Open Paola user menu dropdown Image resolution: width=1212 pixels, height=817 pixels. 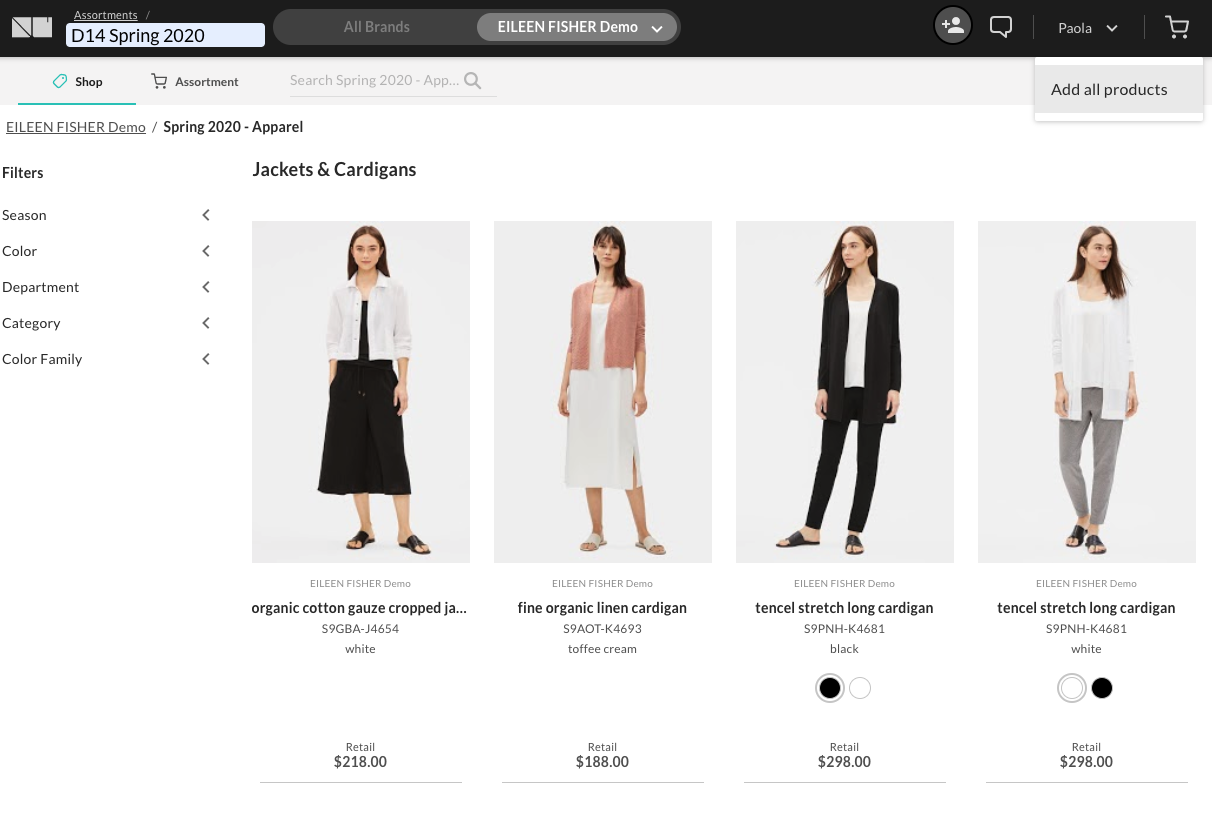coord(1087,28)
